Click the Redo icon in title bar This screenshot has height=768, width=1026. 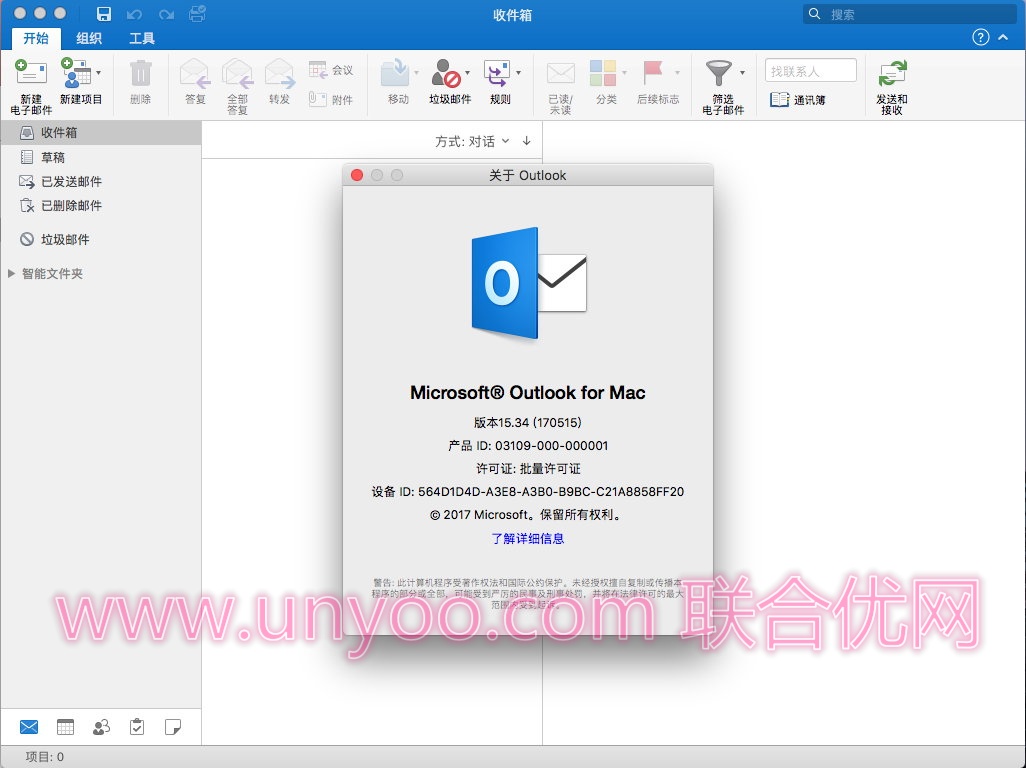[x=166, y=14]
